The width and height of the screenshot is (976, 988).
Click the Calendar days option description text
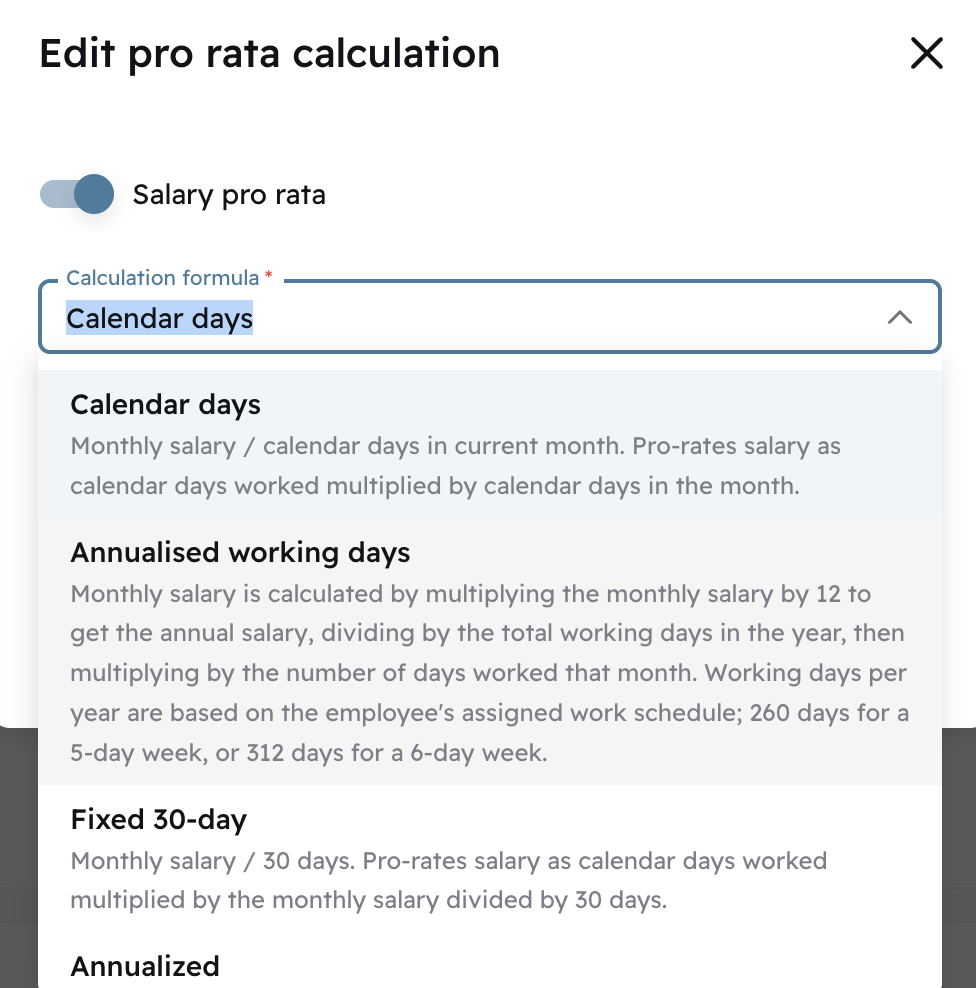point(455,466)
